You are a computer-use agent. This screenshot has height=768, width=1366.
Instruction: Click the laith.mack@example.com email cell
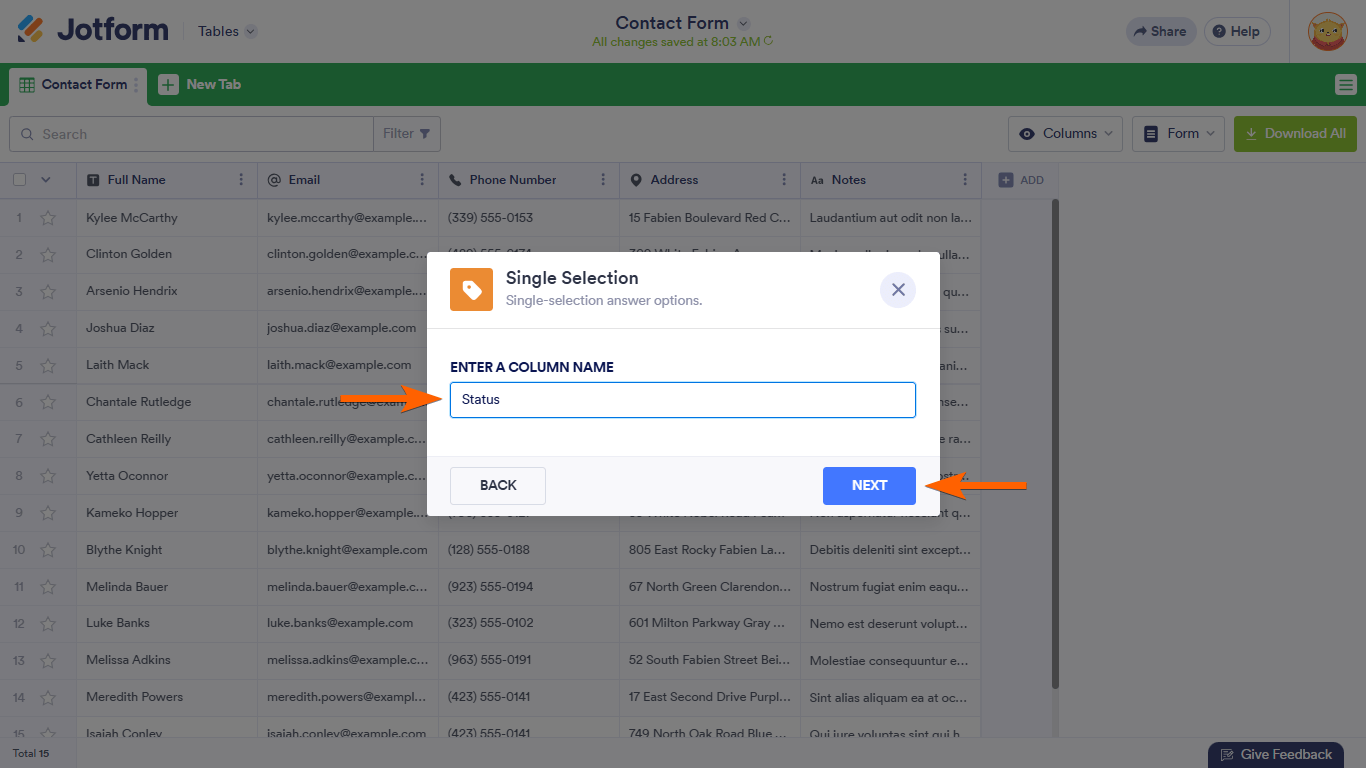pos(348,366)
